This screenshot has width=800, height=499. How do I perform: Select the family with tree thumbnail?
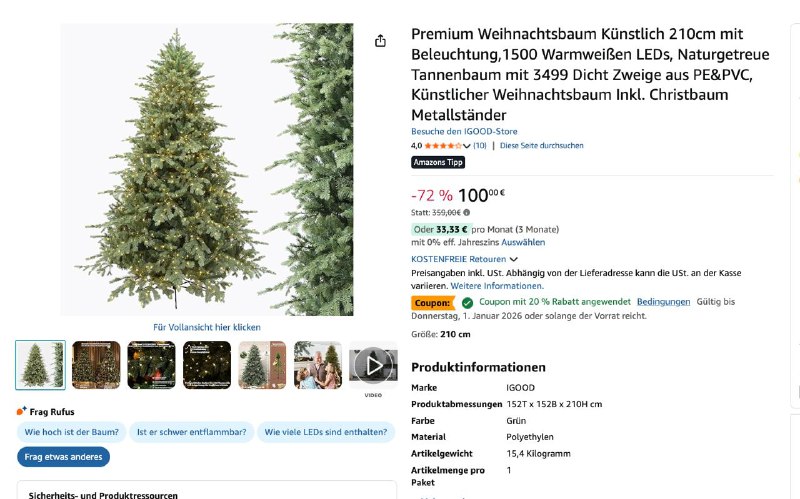[318, 365]
